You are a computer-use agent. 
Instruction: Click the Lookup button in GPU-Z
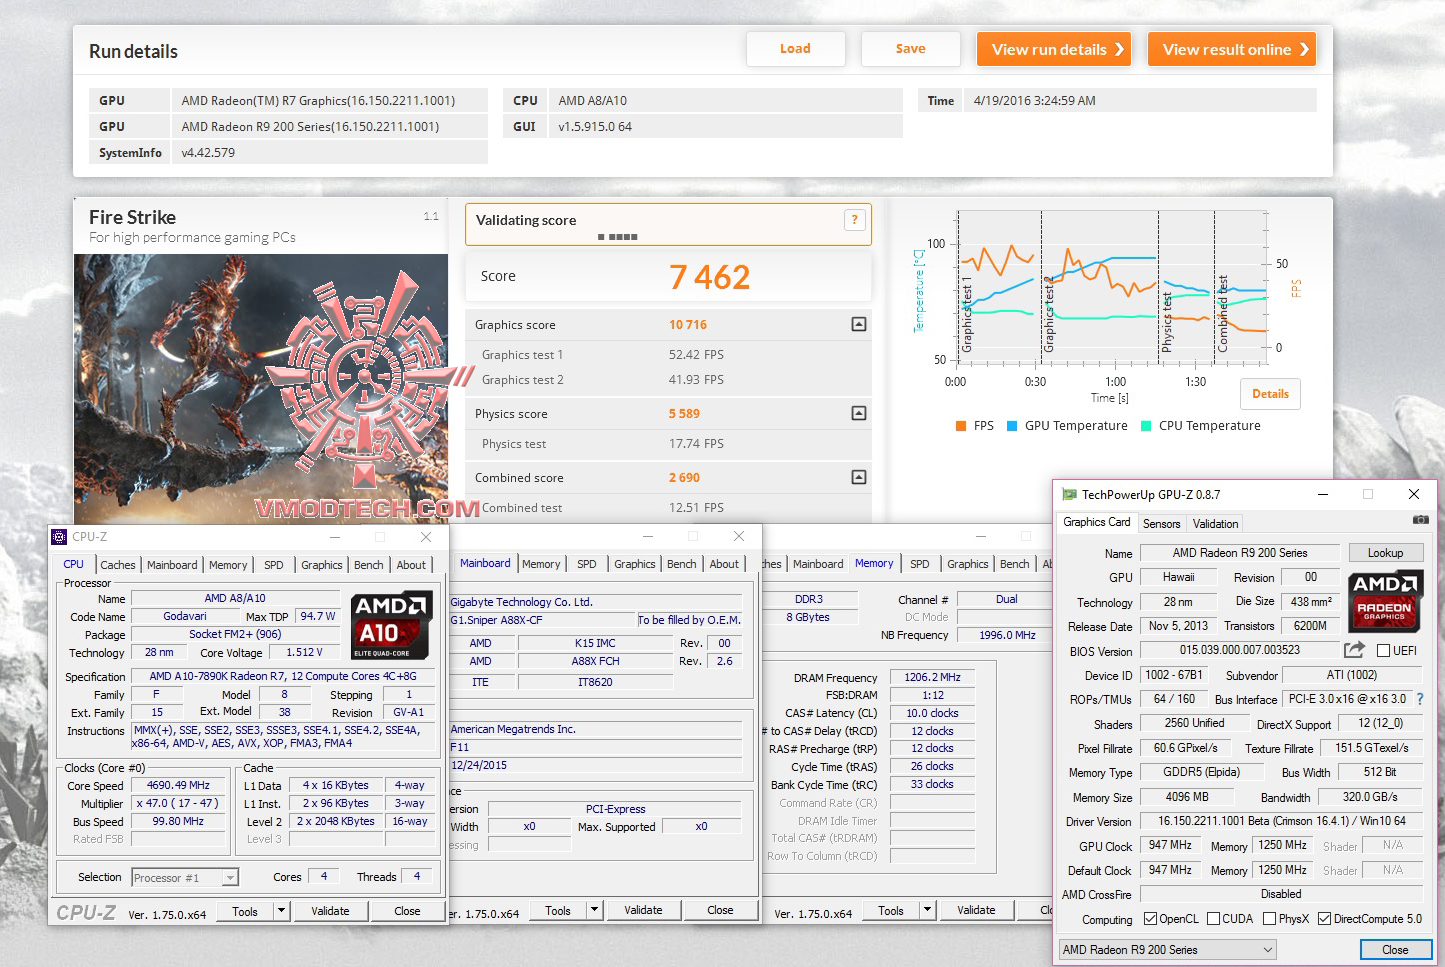click(1385, 553)
